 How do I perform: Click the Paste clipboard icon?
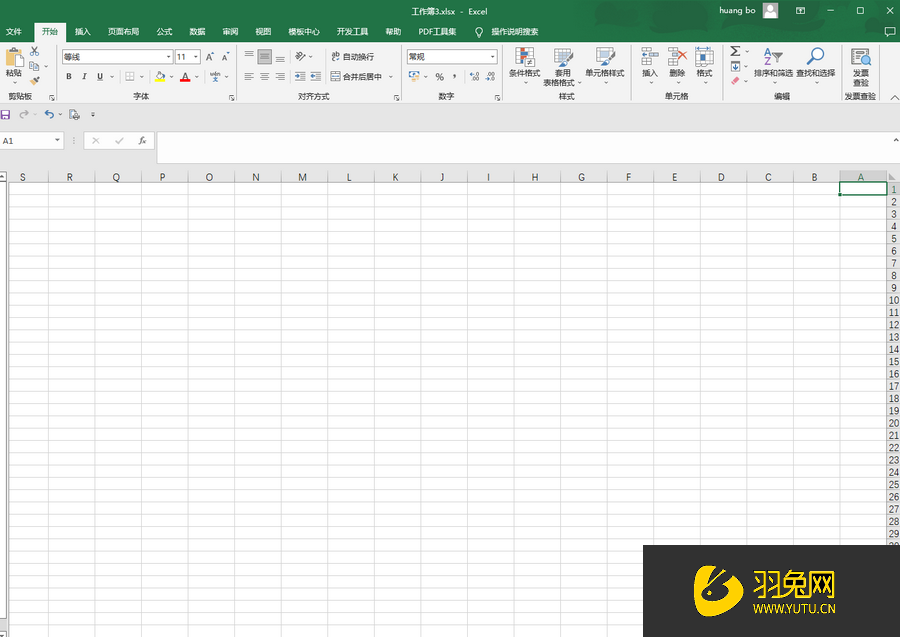[x=14, y=57]
